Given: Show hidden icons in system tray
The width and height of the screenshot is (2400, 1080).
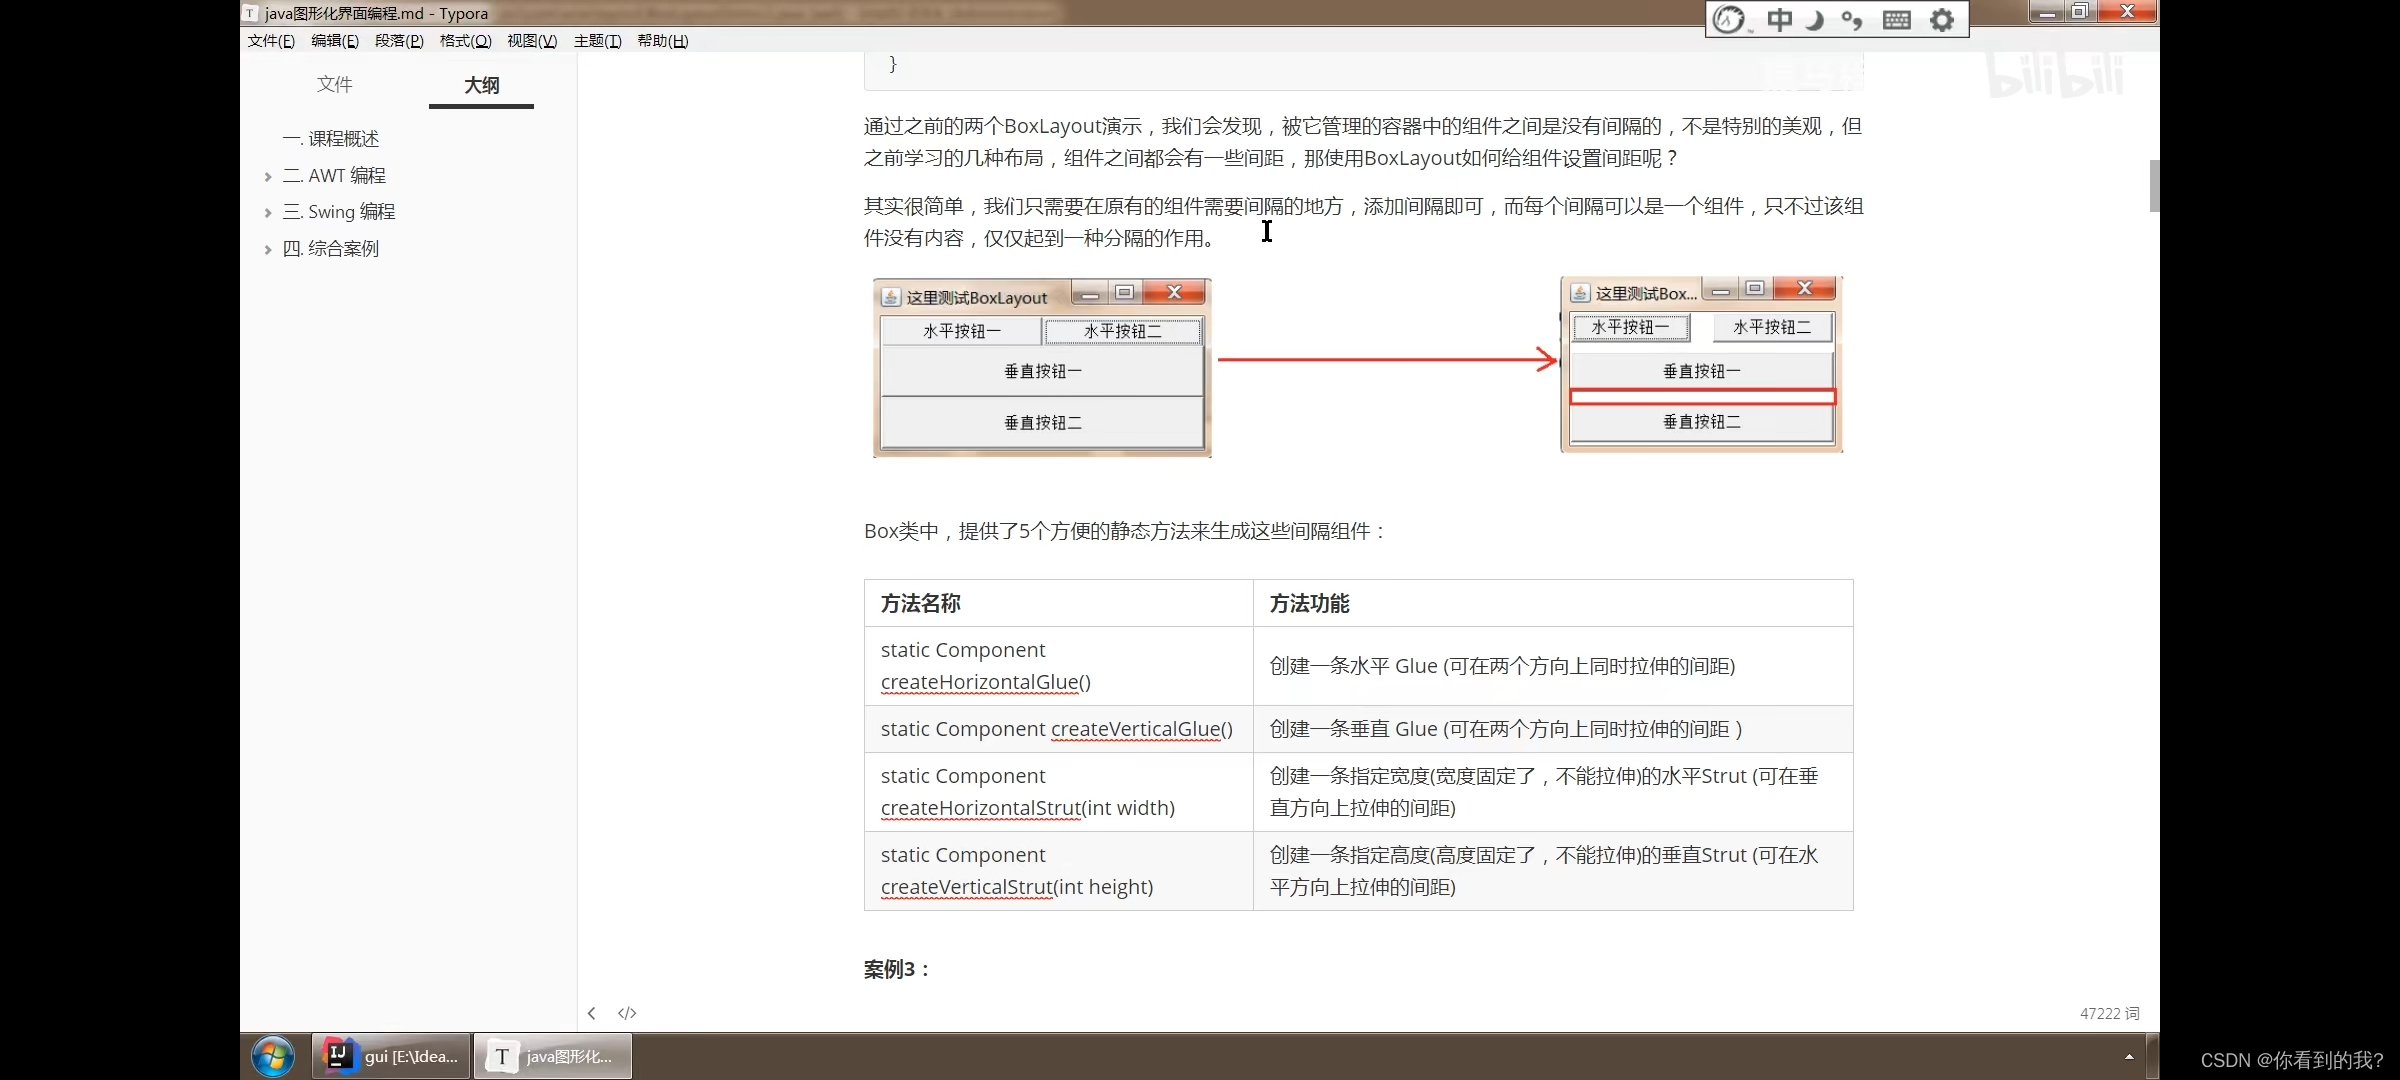Looking at the screenshot, I should point(2129,1056).
